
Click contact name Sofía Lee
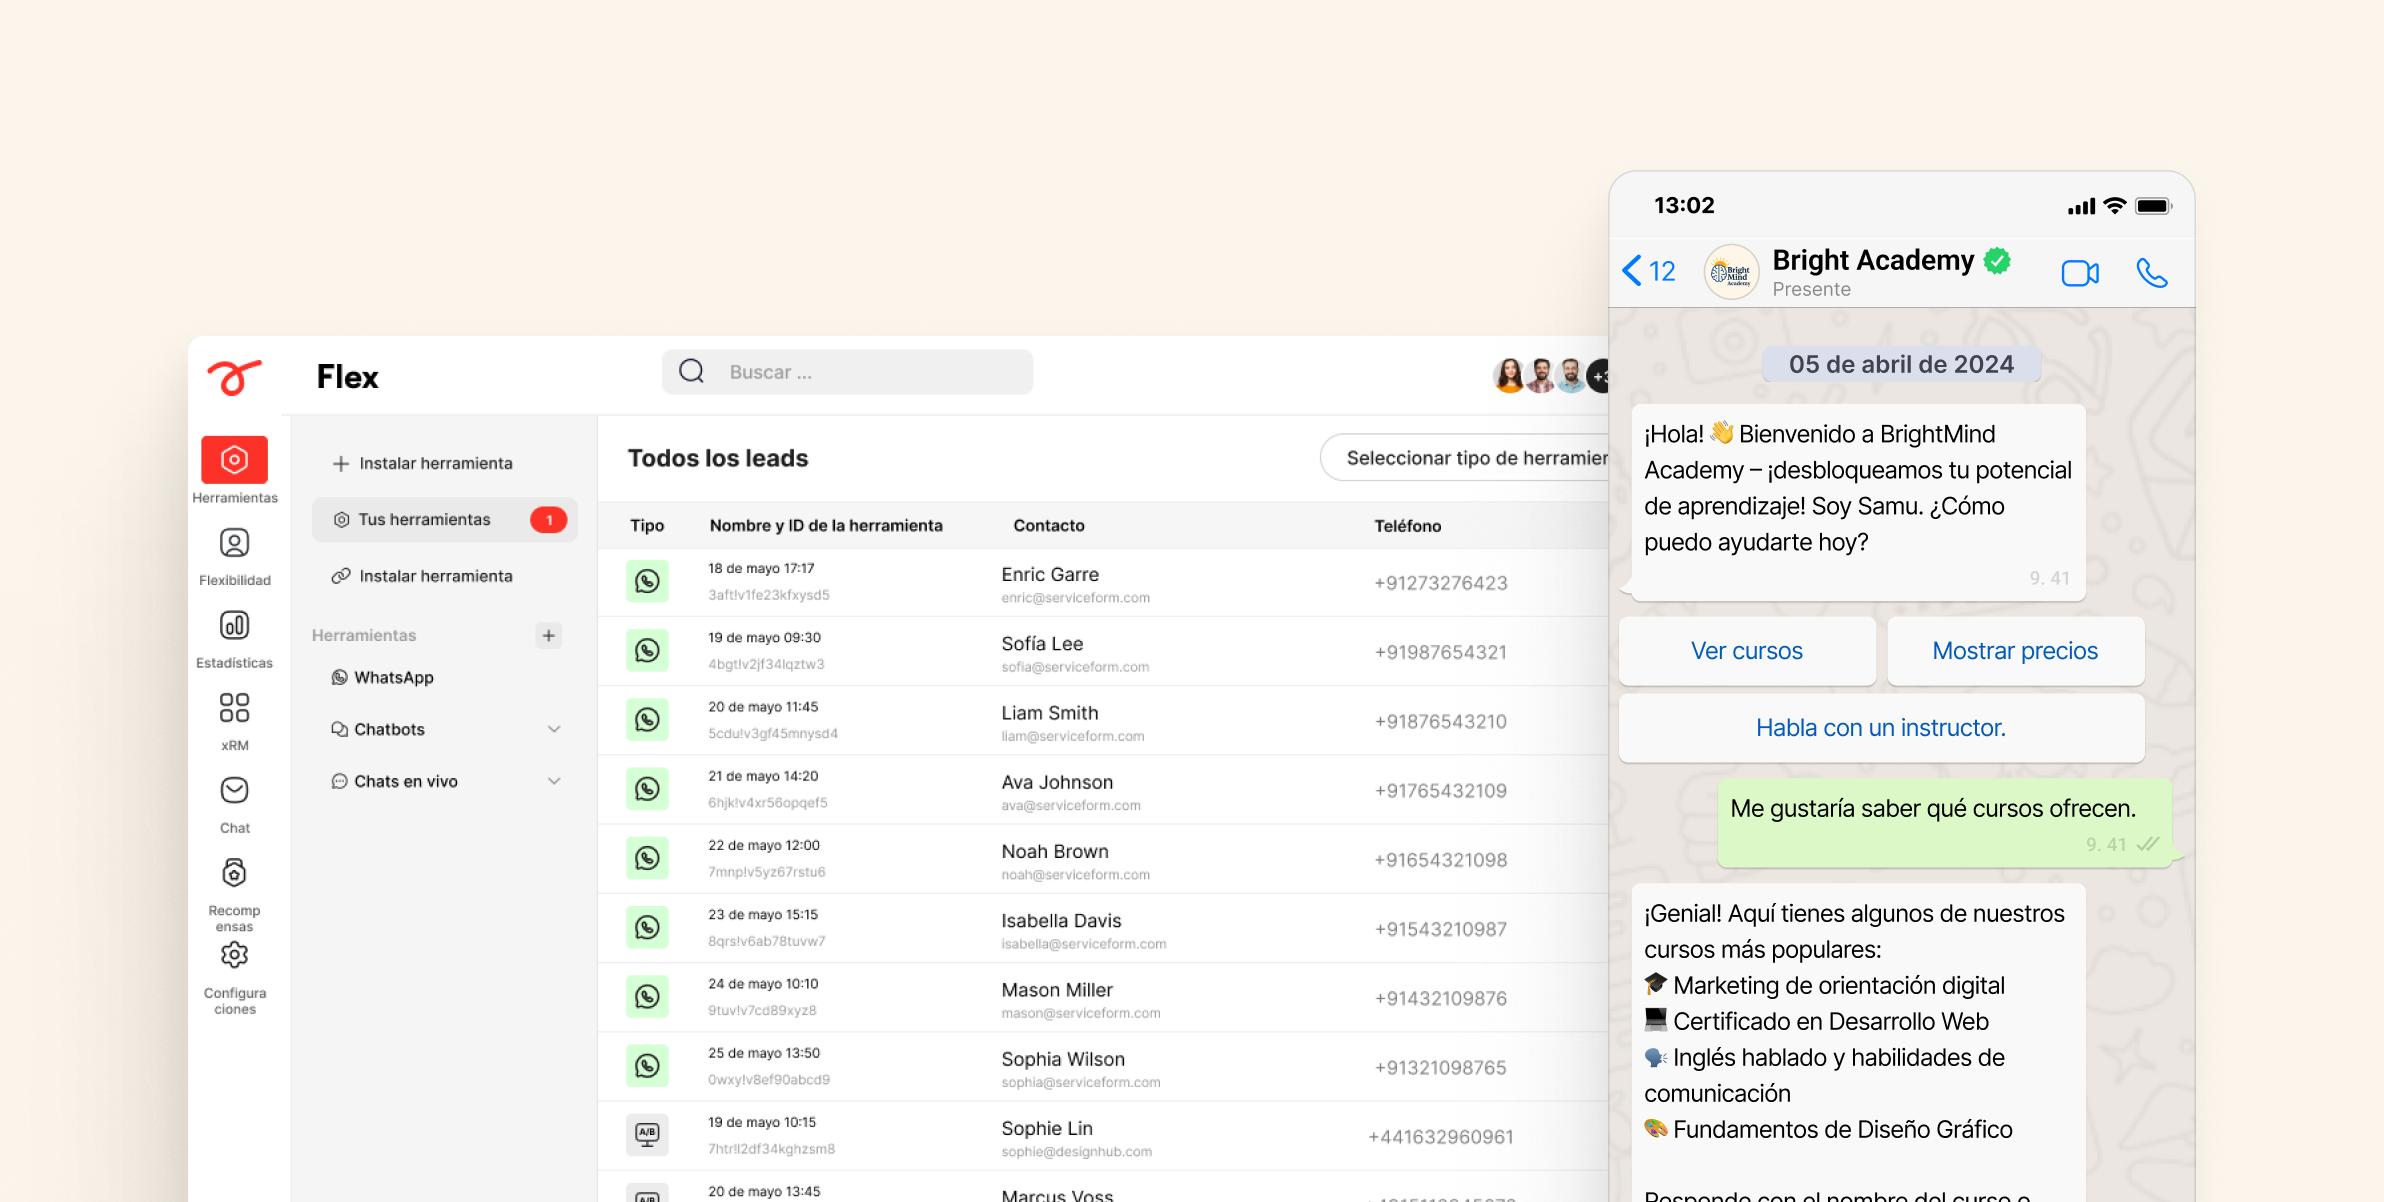tap(1042, 644)
